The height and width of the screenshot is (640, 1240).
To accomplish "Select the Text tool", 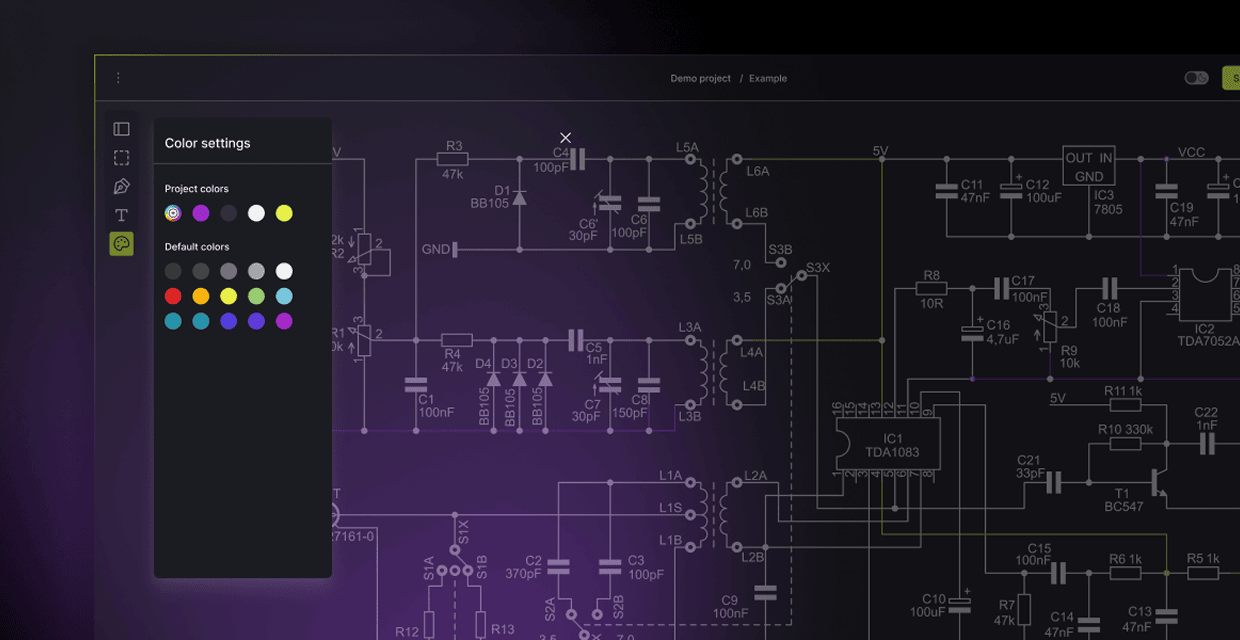I will (x=121, y=214).
